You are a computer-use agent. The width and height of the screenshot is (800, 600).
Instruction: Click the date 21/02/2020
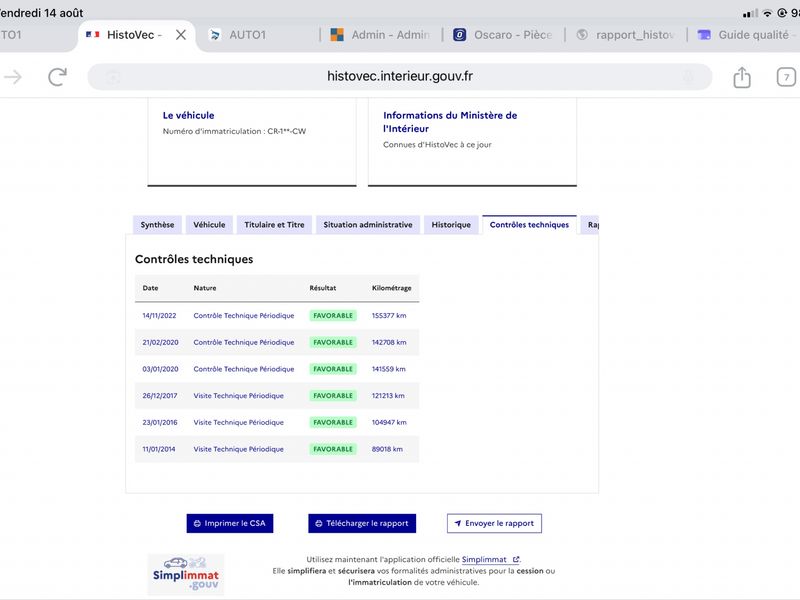160,342
